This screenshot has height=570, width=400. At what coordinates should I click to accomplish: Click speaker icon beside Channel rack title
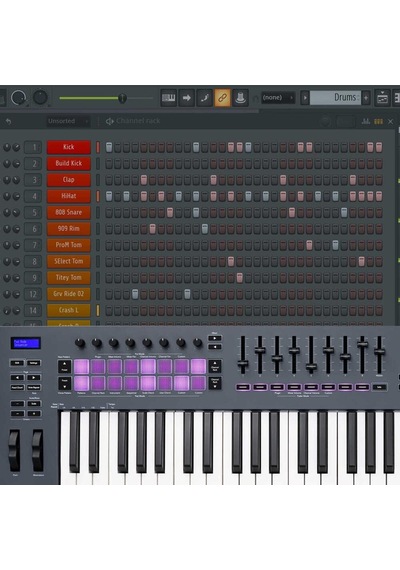pyautogui.click(x=110, y=121)
